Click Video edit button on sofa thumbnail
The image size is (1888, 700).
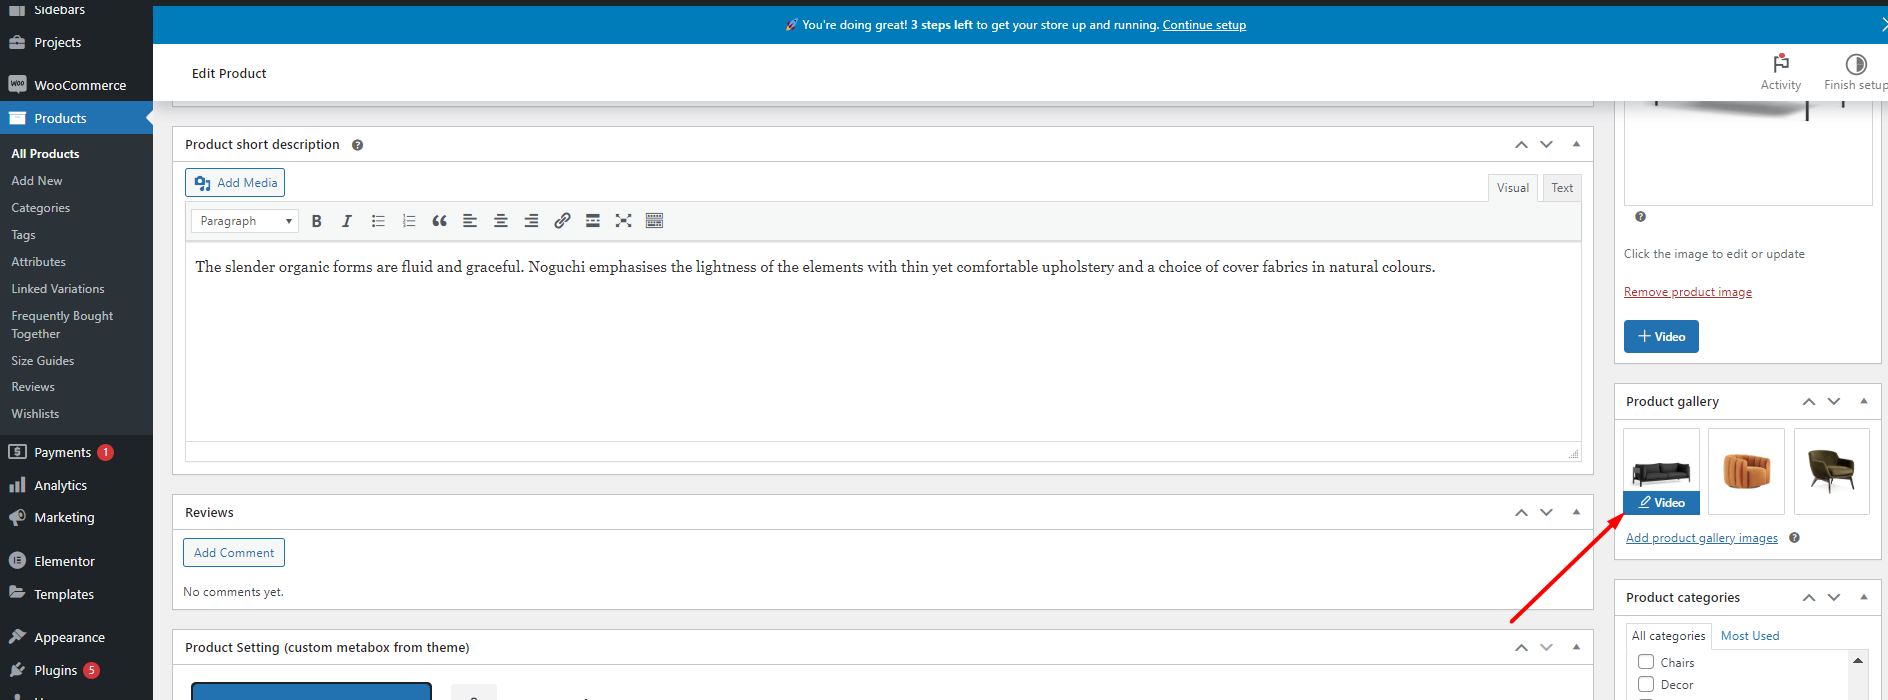[1661, 503]
